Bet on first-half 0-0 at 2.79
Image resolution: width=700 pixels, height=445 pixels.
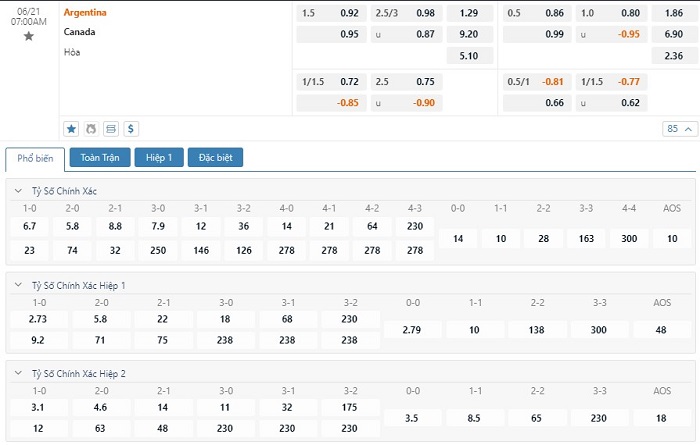412,330
